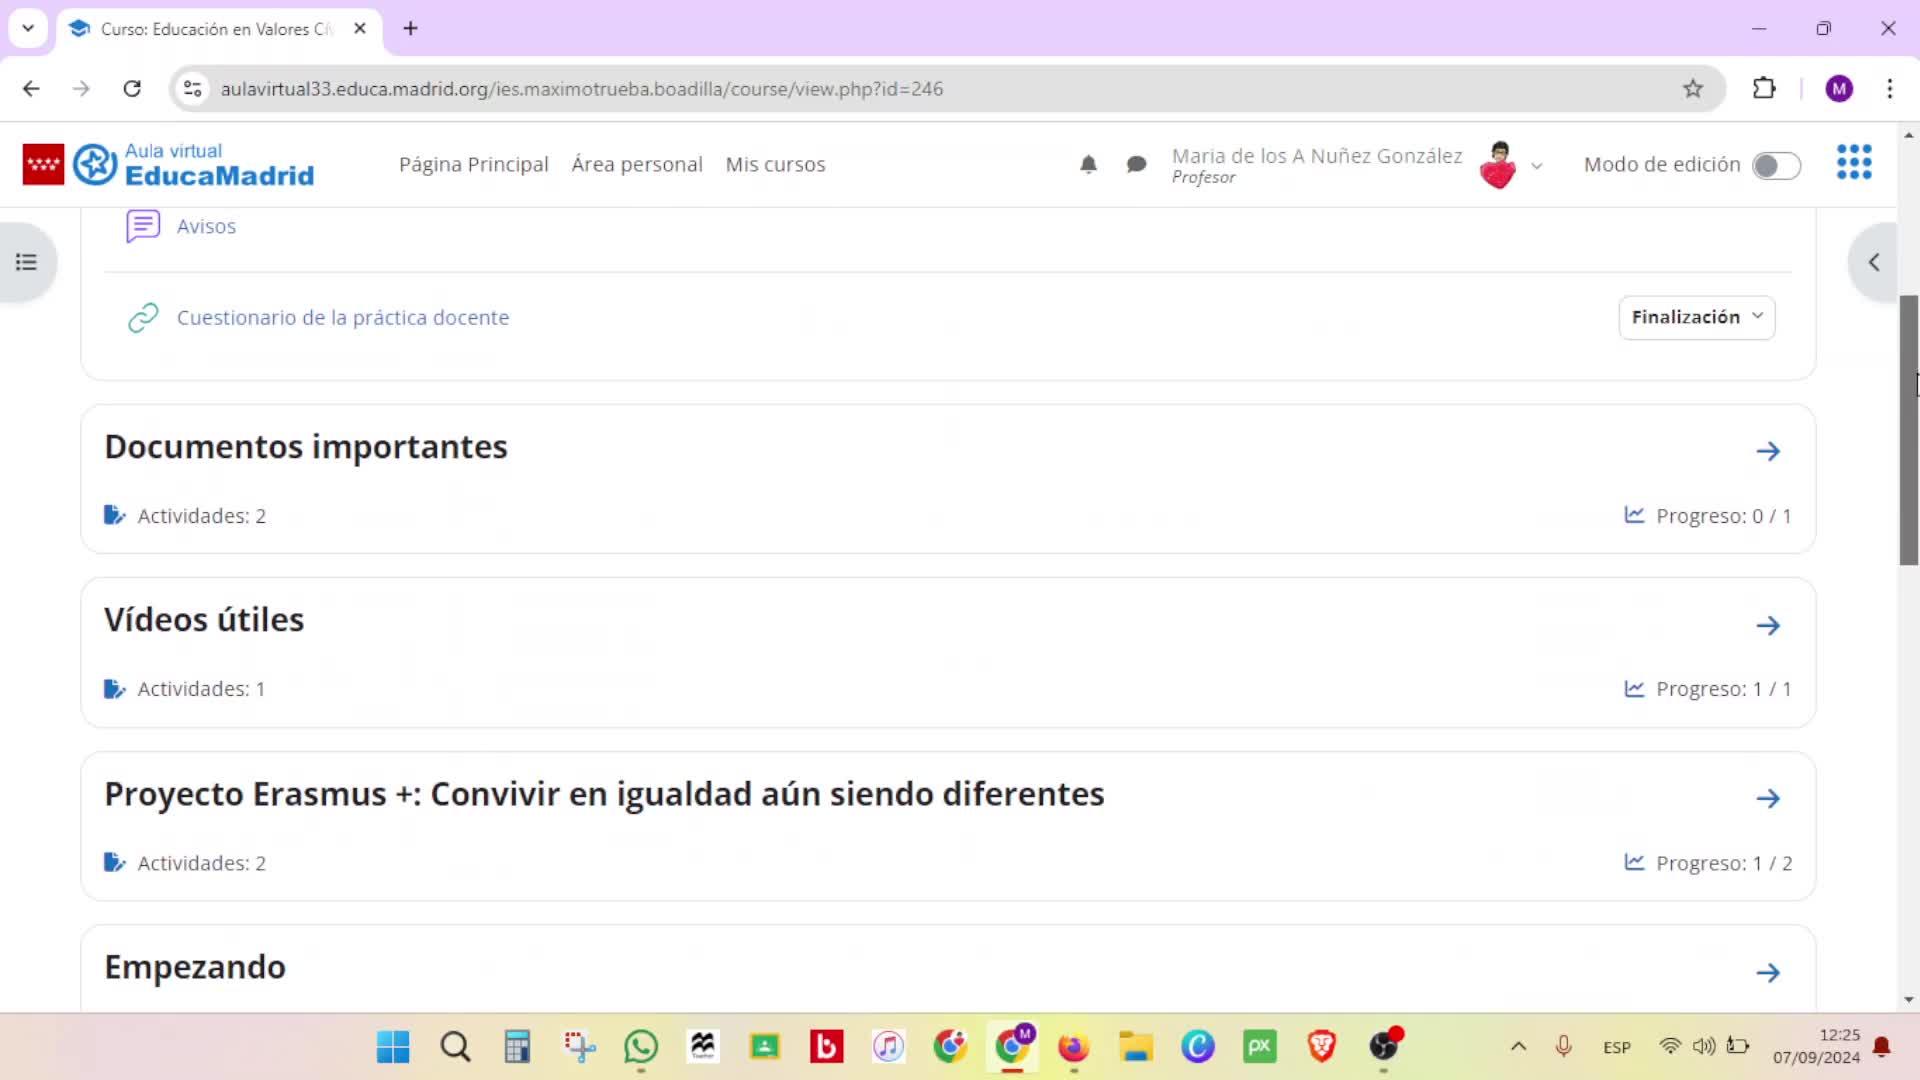The width and height of the screenshot is (1920, 1080).
Task: Click the page vertical scrollbar thumb
Action: [1908, 430]
